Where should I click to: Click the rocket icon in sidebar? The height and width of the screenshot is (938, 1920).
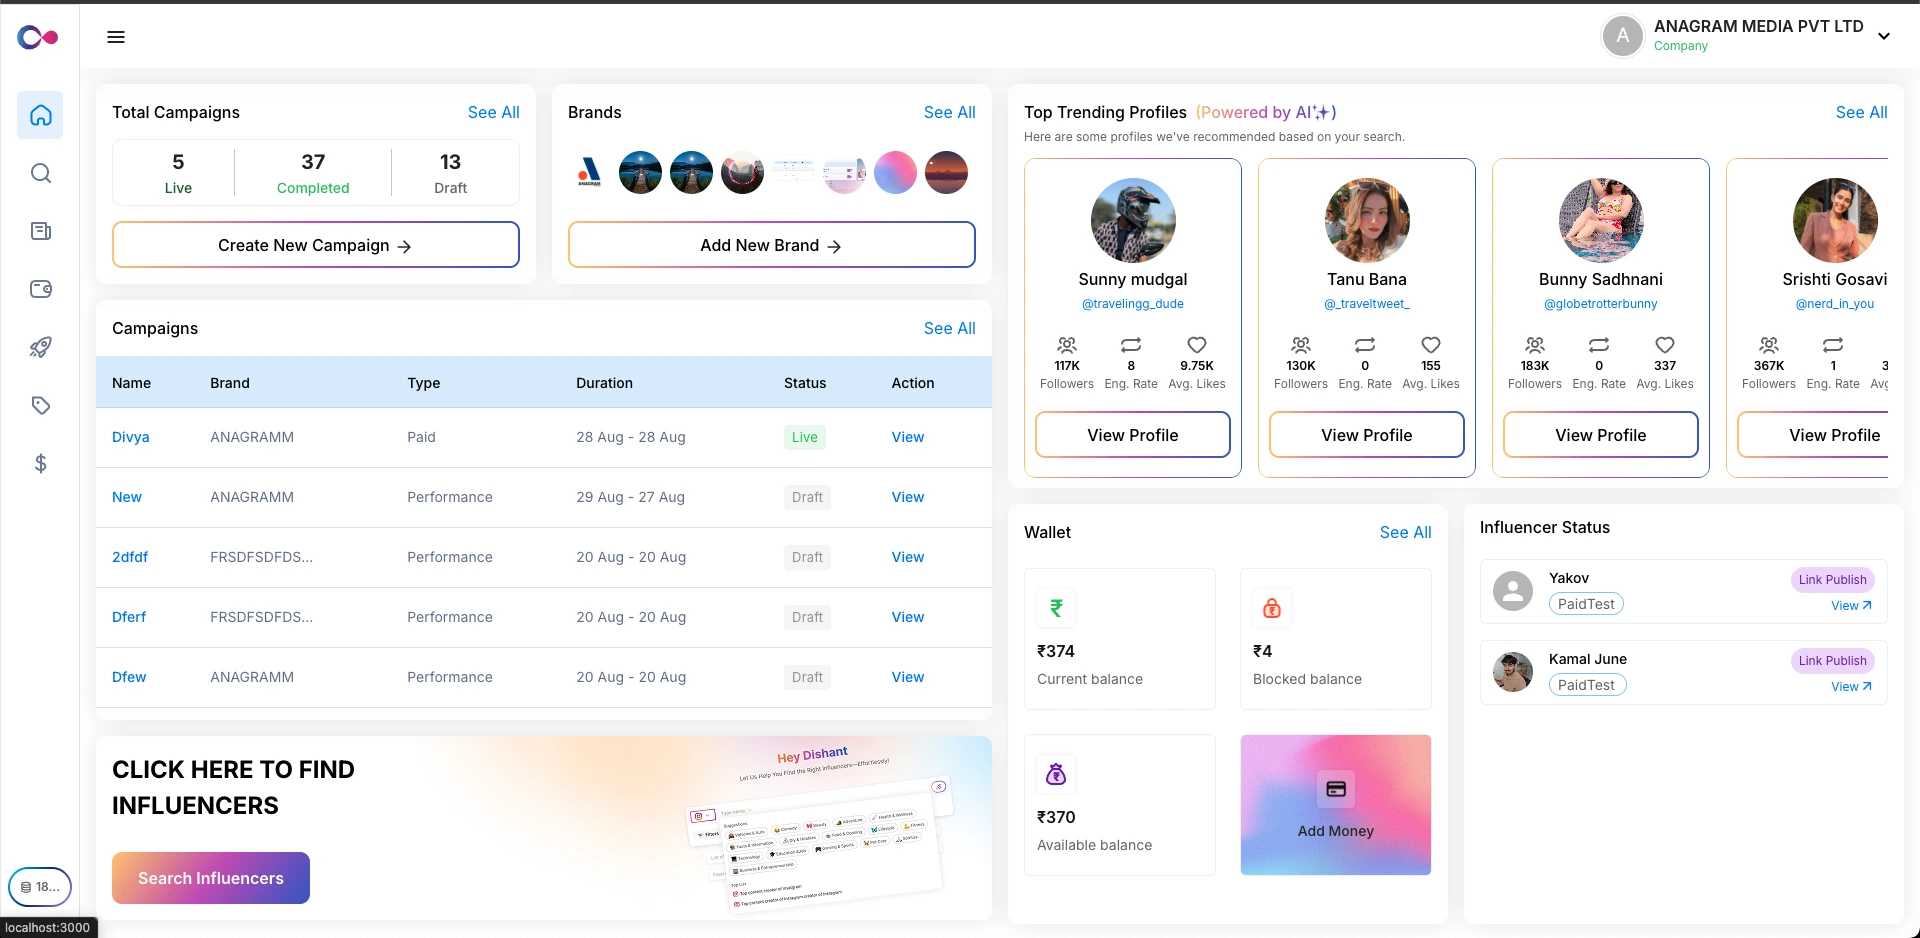[x=40, y=347]
